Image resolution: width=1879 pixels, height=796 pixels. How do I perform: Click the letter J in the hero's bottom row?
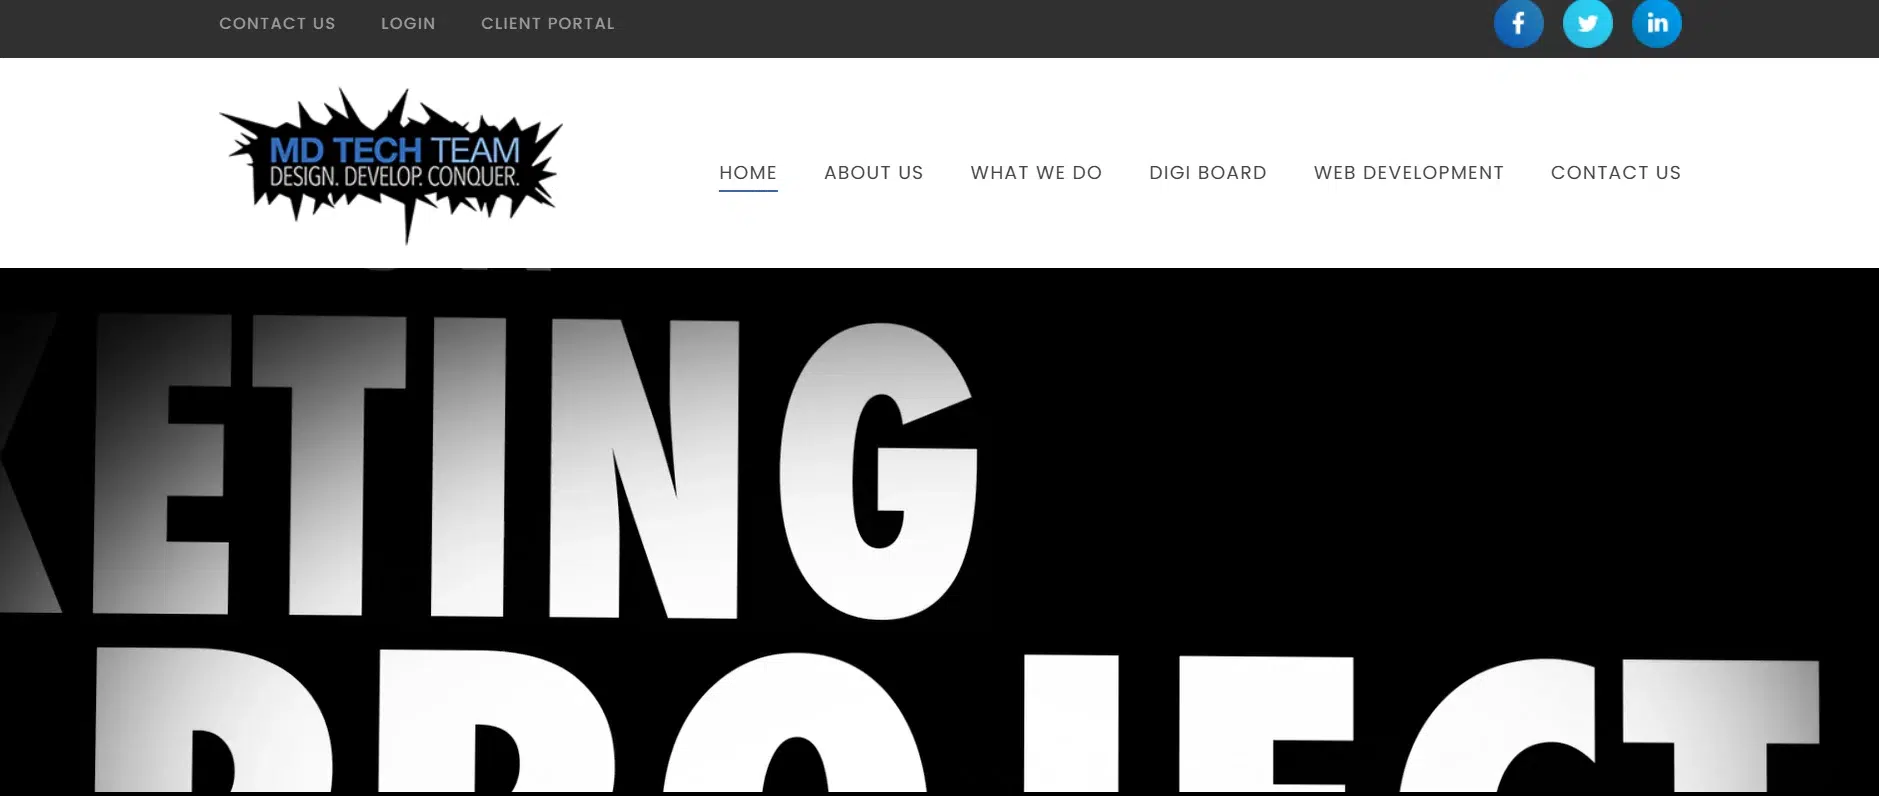coord(1070,722)
